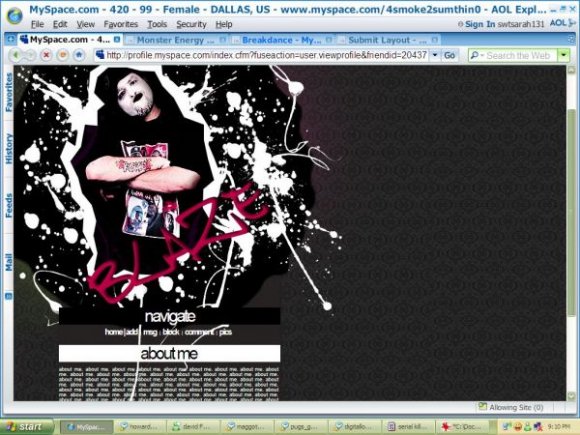Click the MySpace favicon in address bar
The width and height of the screenshot is (580, 435).
100,55
